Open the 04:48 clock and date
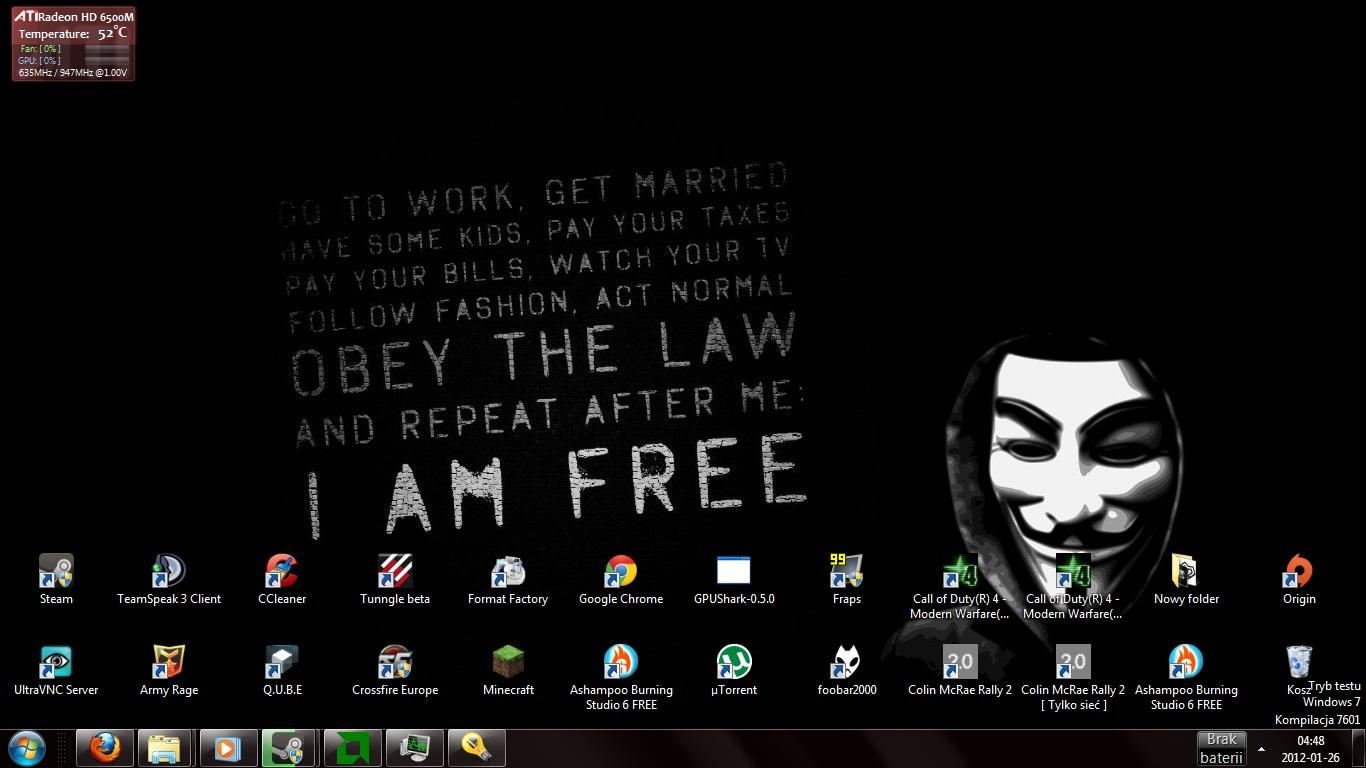This screenshot has width=1366, height=768. 1310,748
